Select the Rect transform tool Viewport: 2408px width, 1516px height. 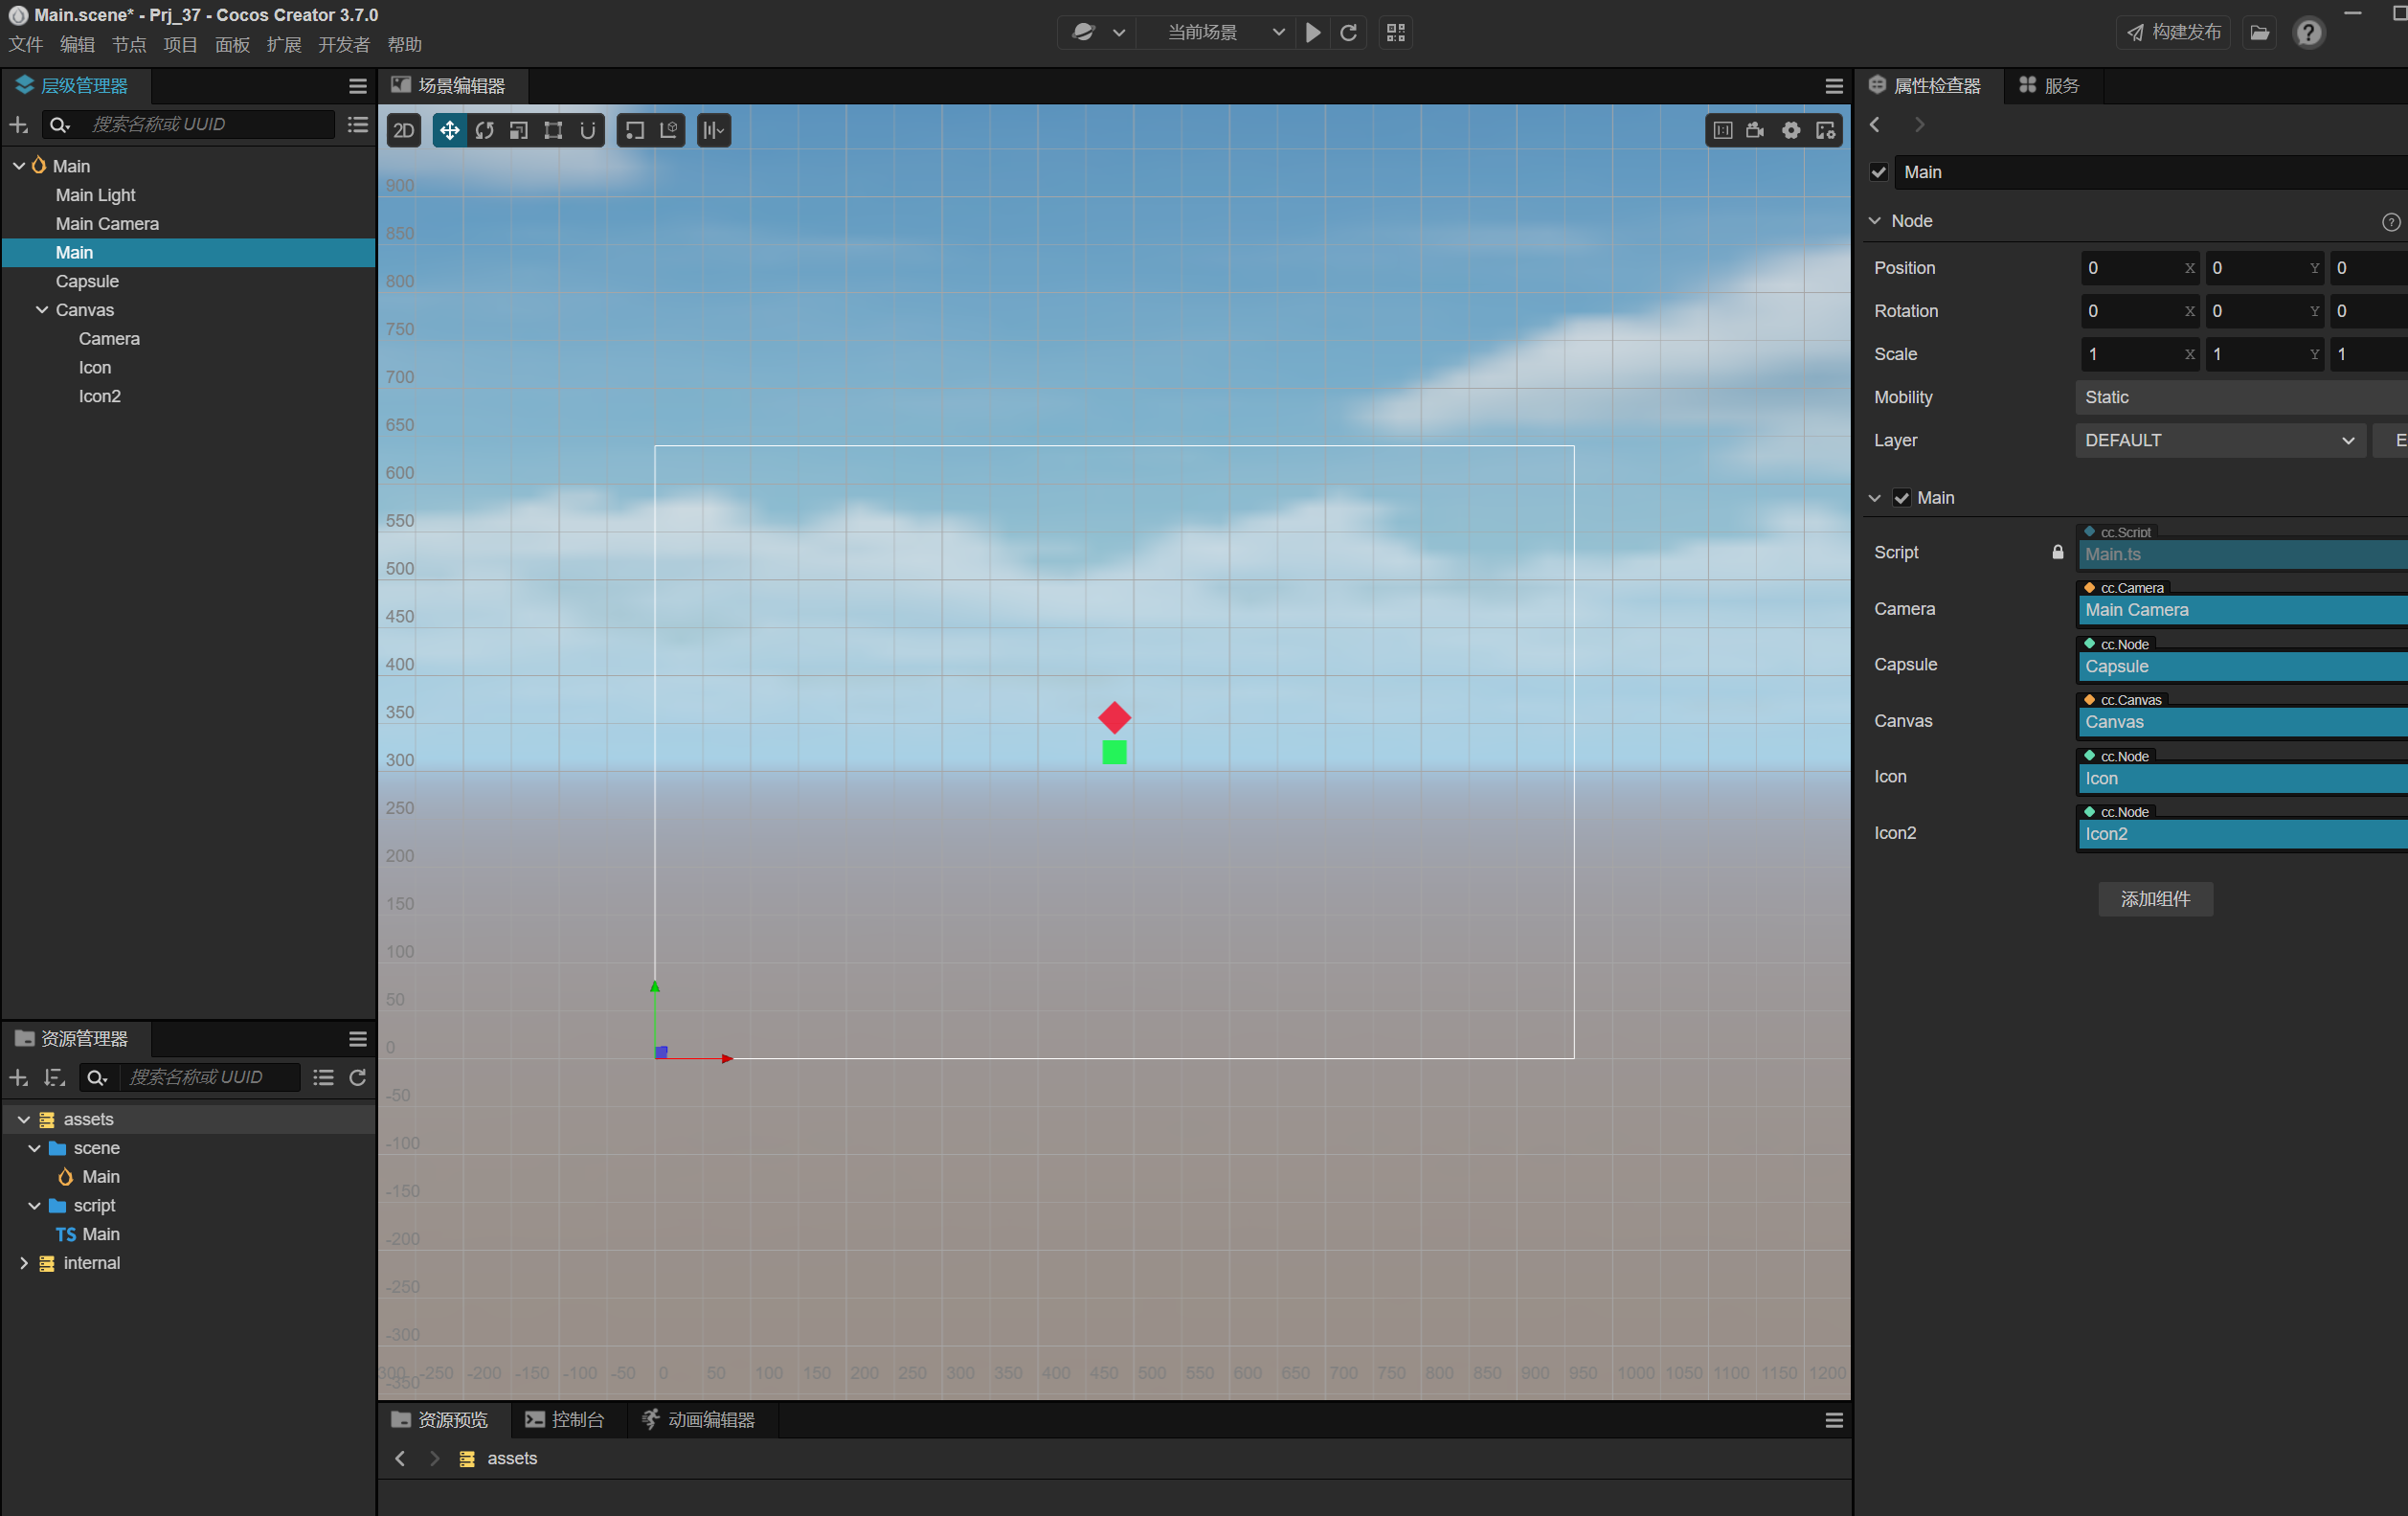click(553, 130)
